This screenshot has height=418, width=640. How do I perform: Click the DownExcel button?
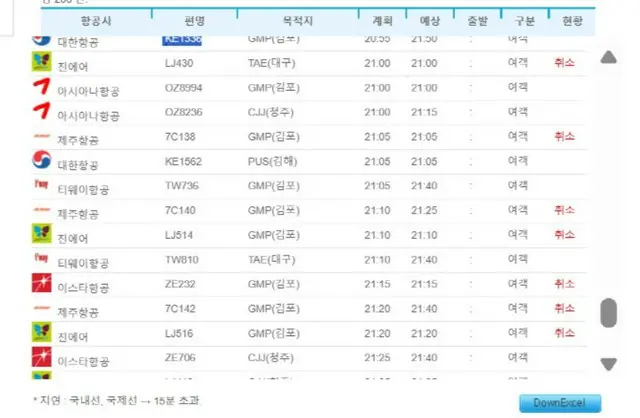560,403
